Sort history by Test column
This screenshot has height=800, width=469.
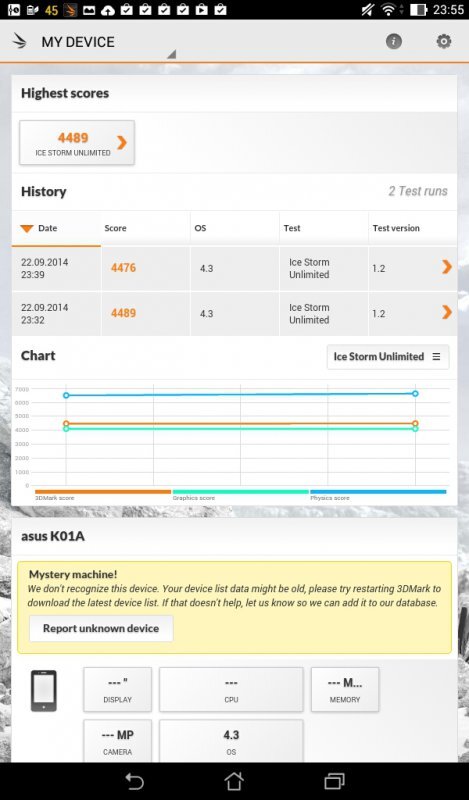(324, 228)
